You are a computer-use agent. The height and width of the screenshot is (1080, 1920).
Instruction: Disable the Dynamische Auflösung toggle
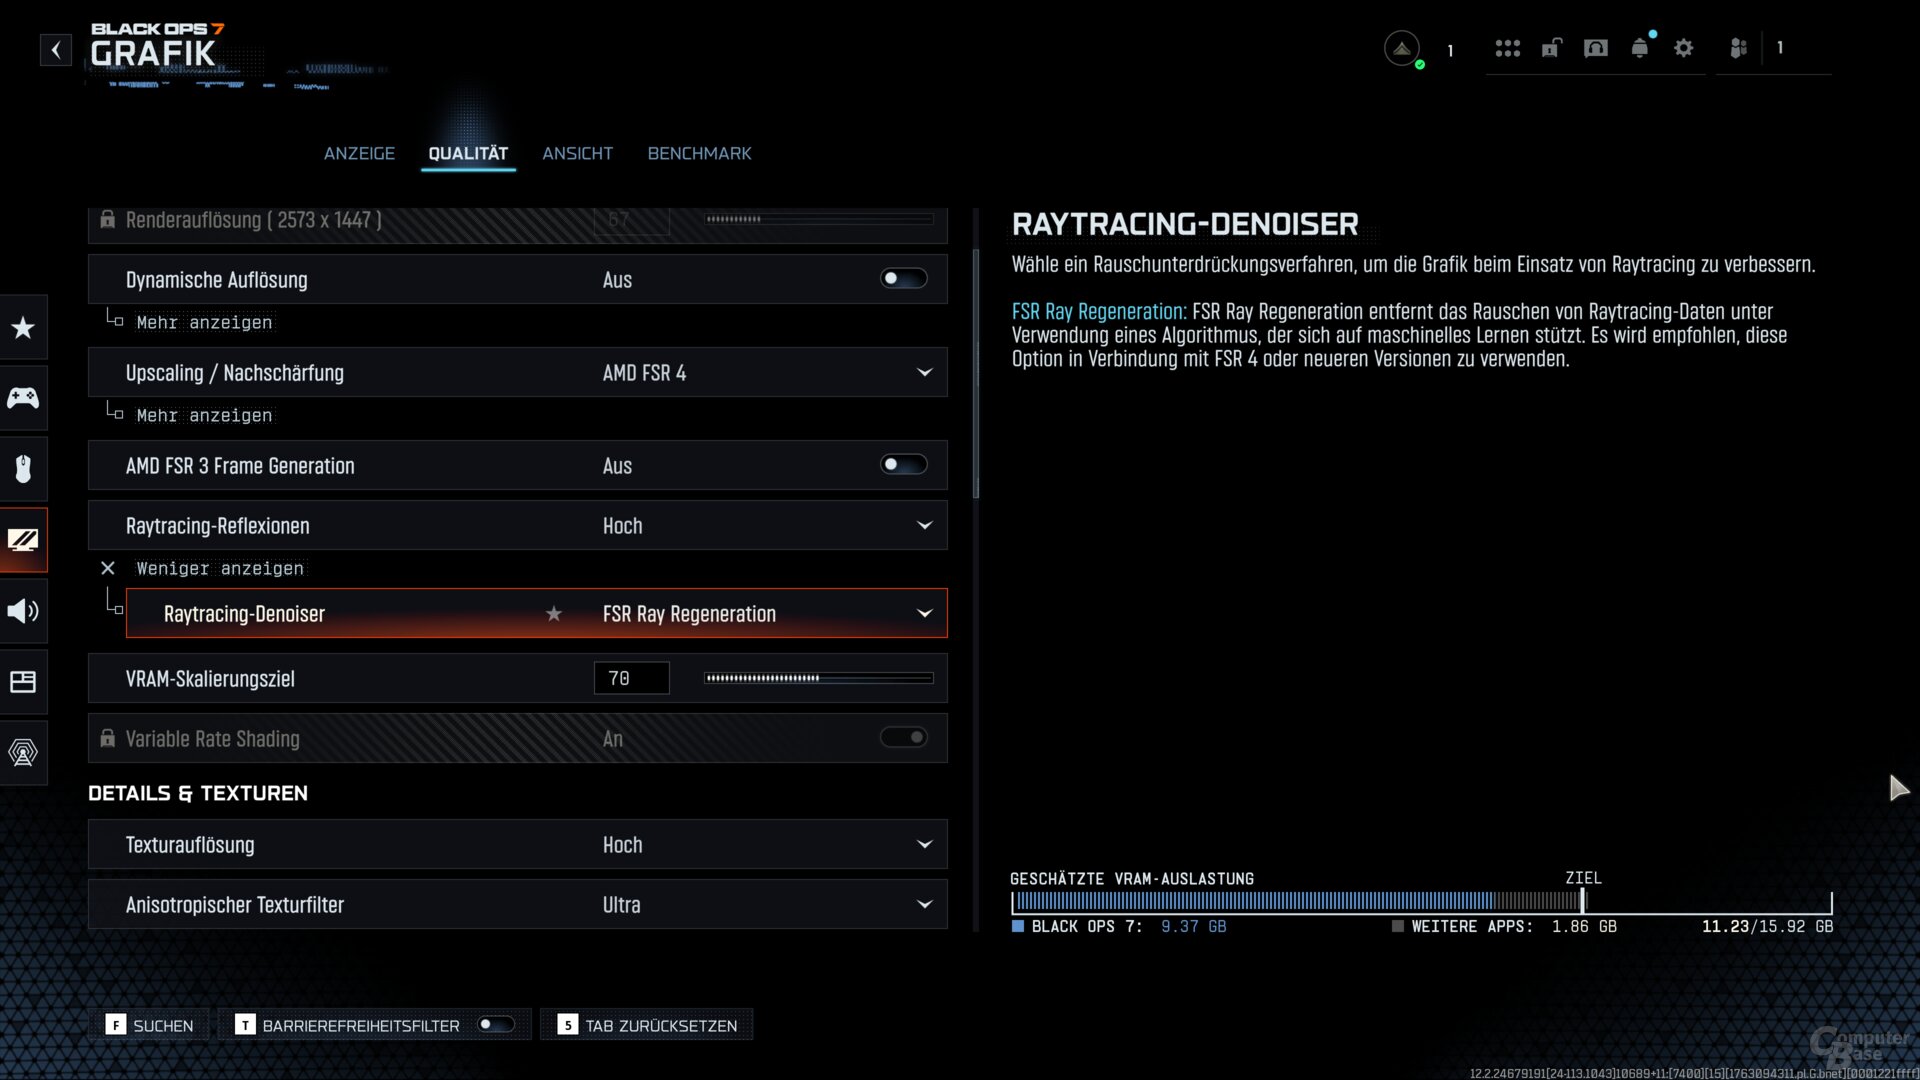pos(903,279)
